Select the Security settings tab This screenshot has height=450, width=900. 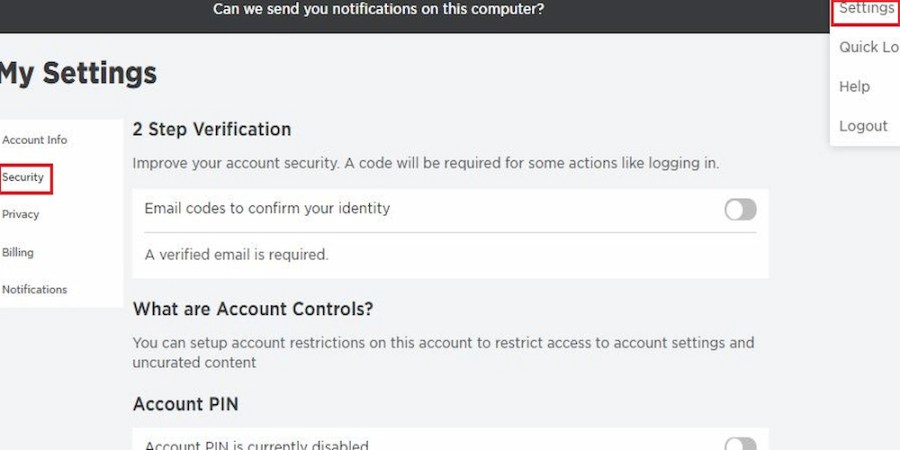24,178
